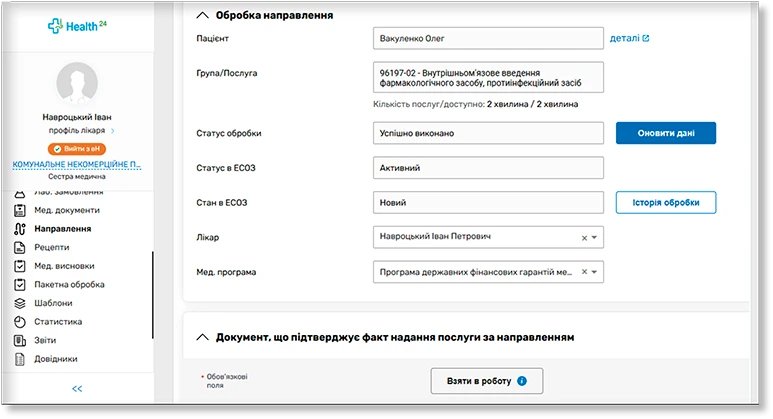This screenshot has height=419, width=773.
Task: Collapse the 'Обробка направлення' section
Action: (x=203, y=15)
